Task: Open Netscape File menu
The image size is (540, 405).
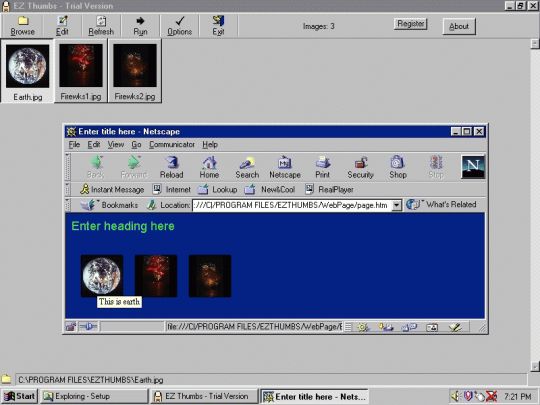Action: [x=74, y=145]
